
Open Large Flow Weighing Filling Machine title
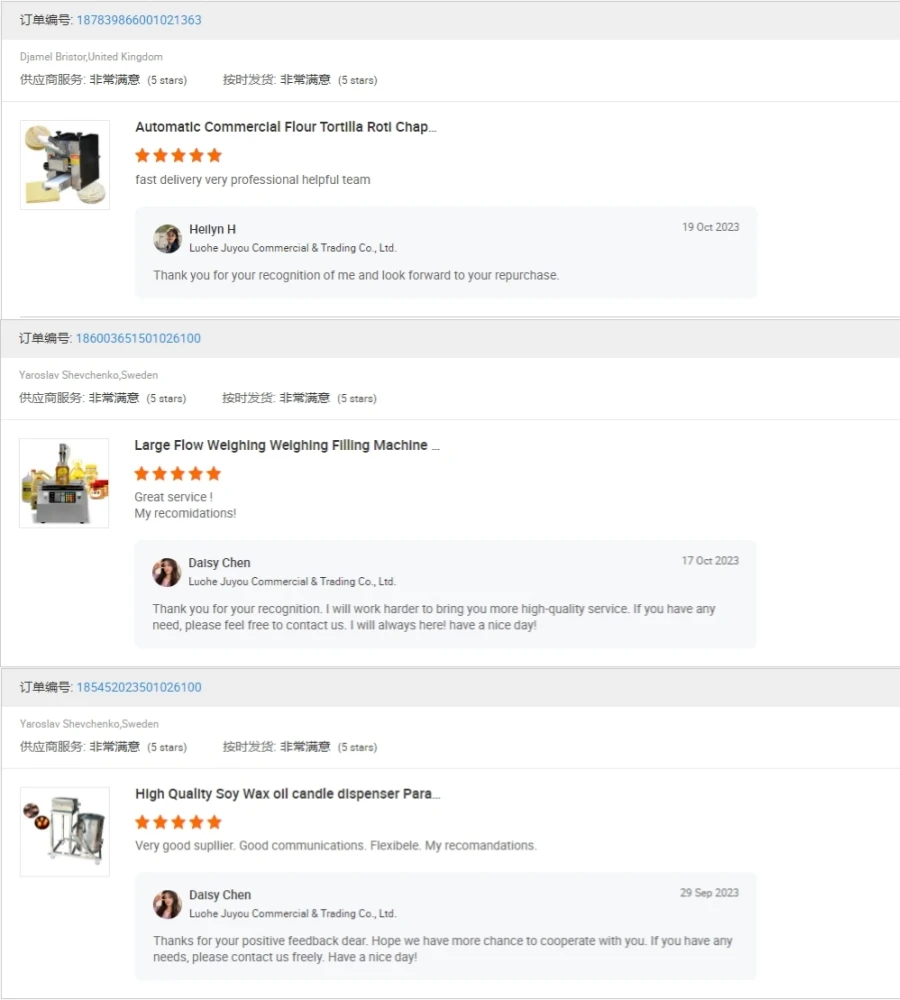(x=287, y=445)
